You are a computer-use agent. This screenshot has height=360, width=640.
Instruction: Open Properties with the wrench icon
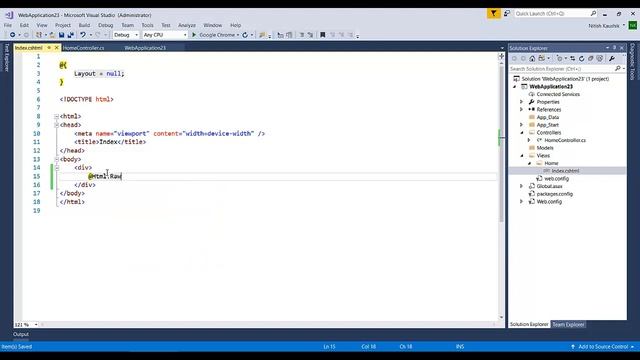pos(612,58)
